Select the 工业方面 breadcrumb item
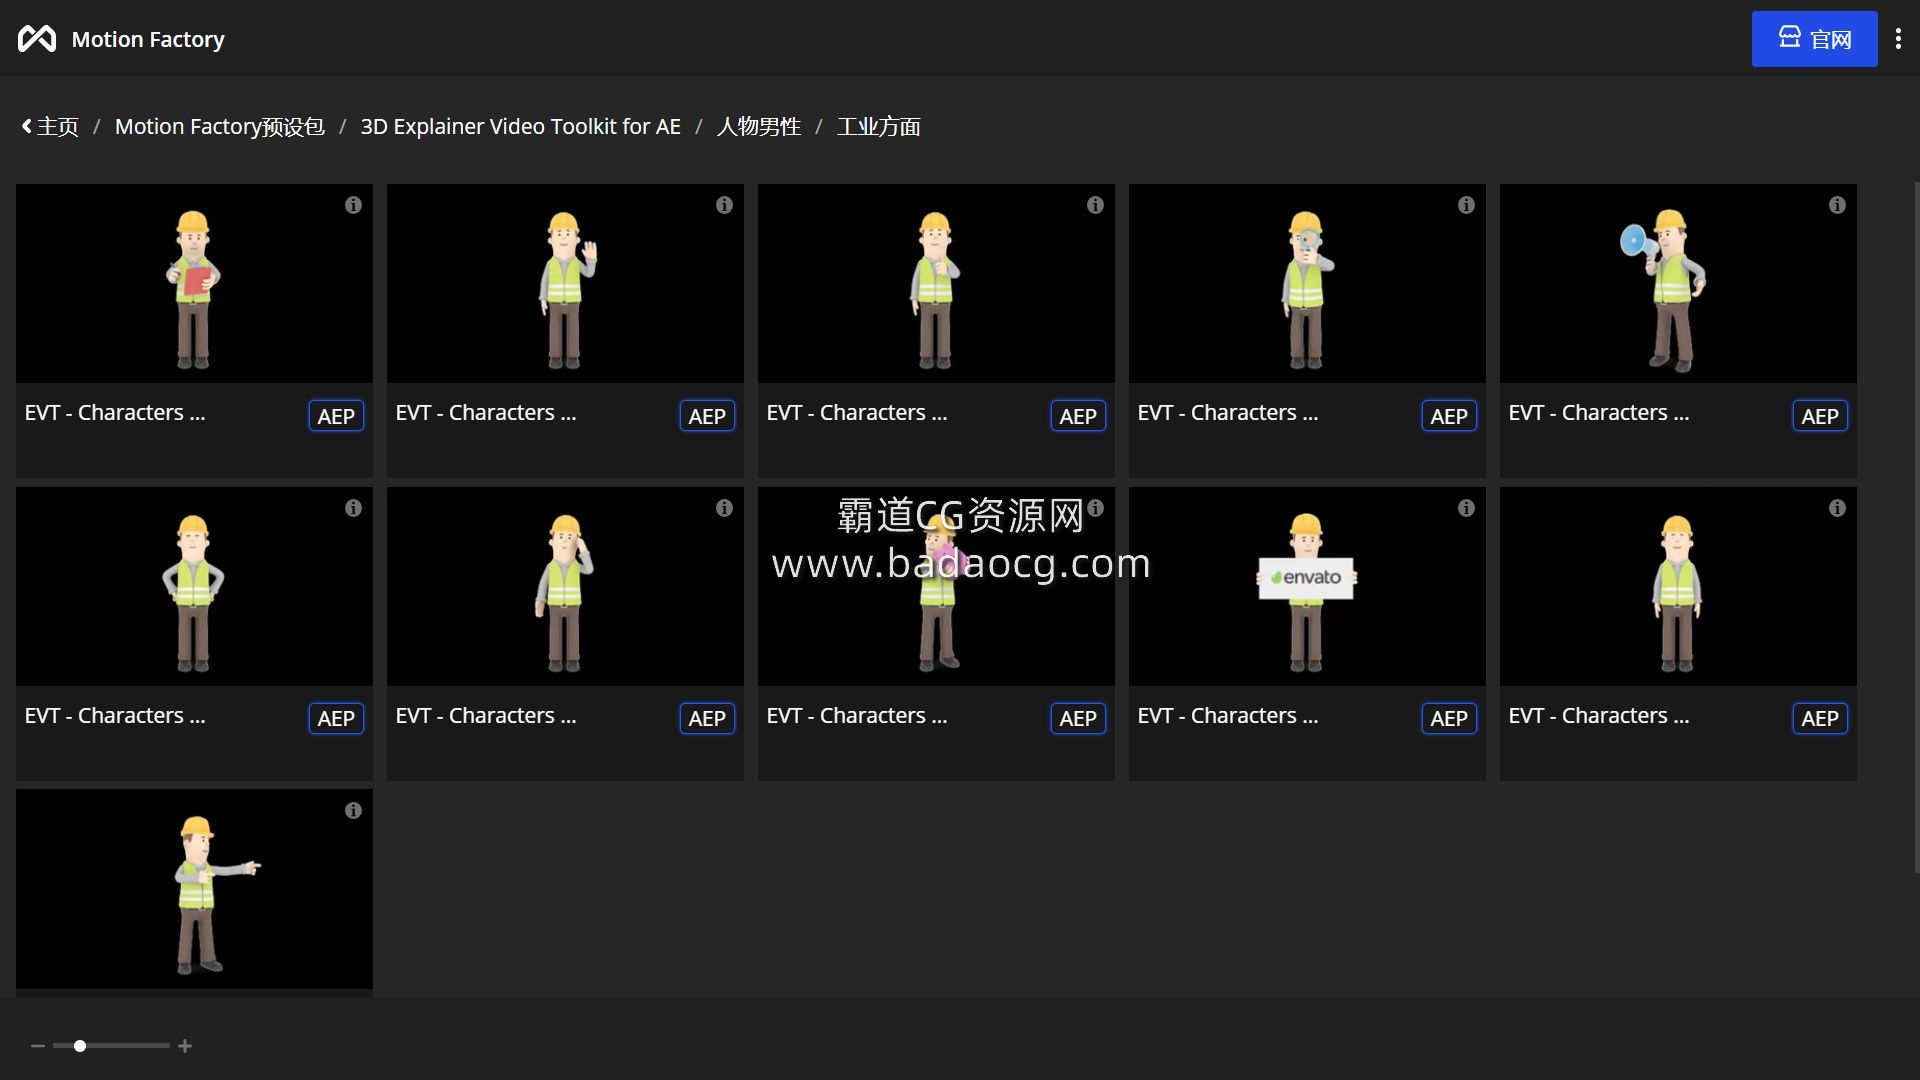Viewport: 1920px width, 1080px height. click(879, 127)
